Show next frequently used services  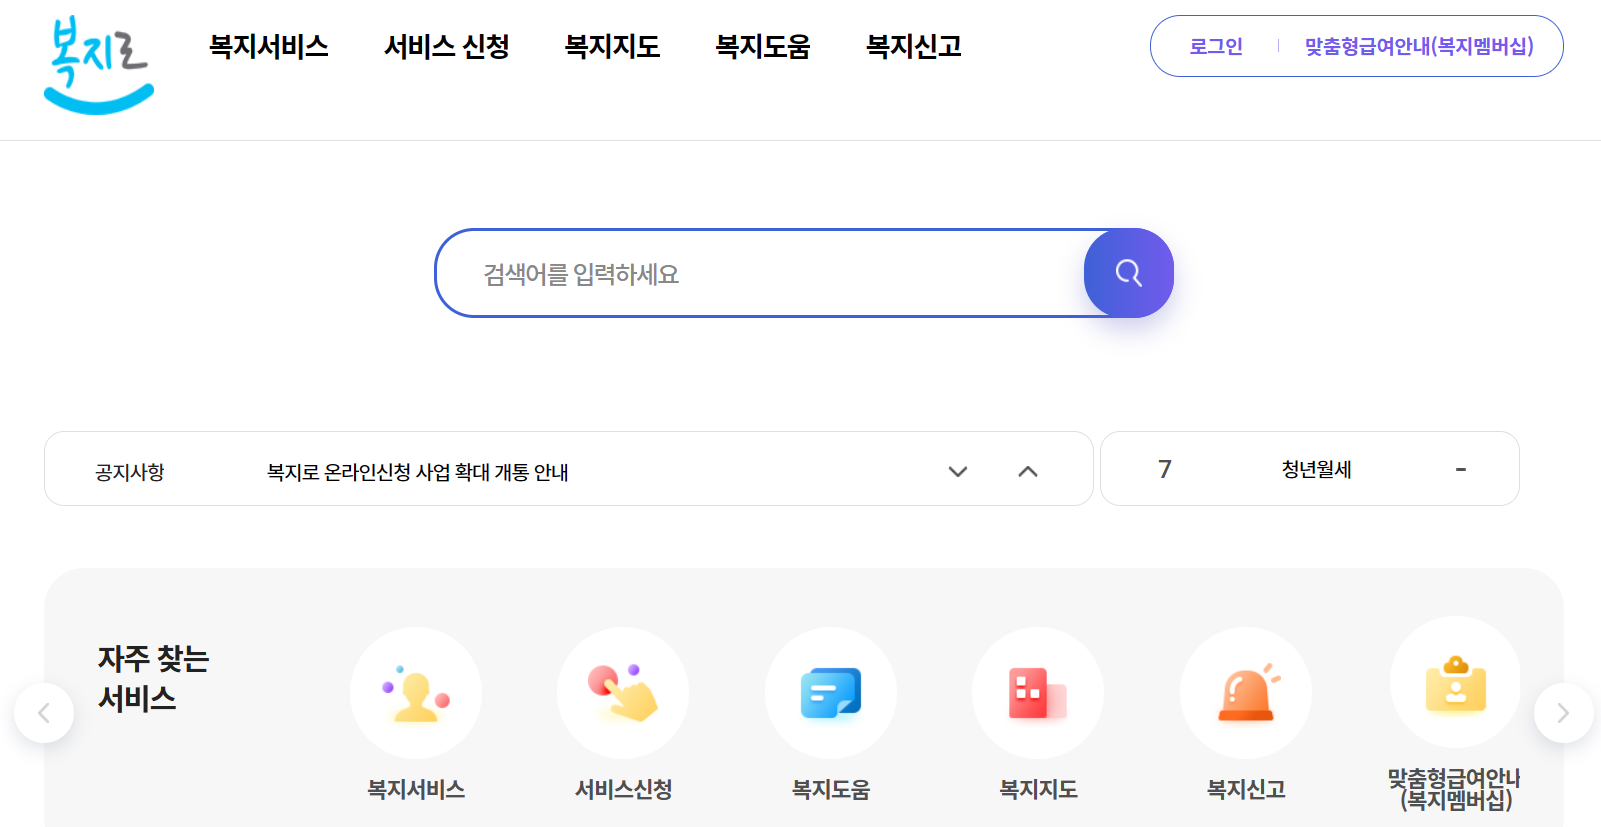1563,713
